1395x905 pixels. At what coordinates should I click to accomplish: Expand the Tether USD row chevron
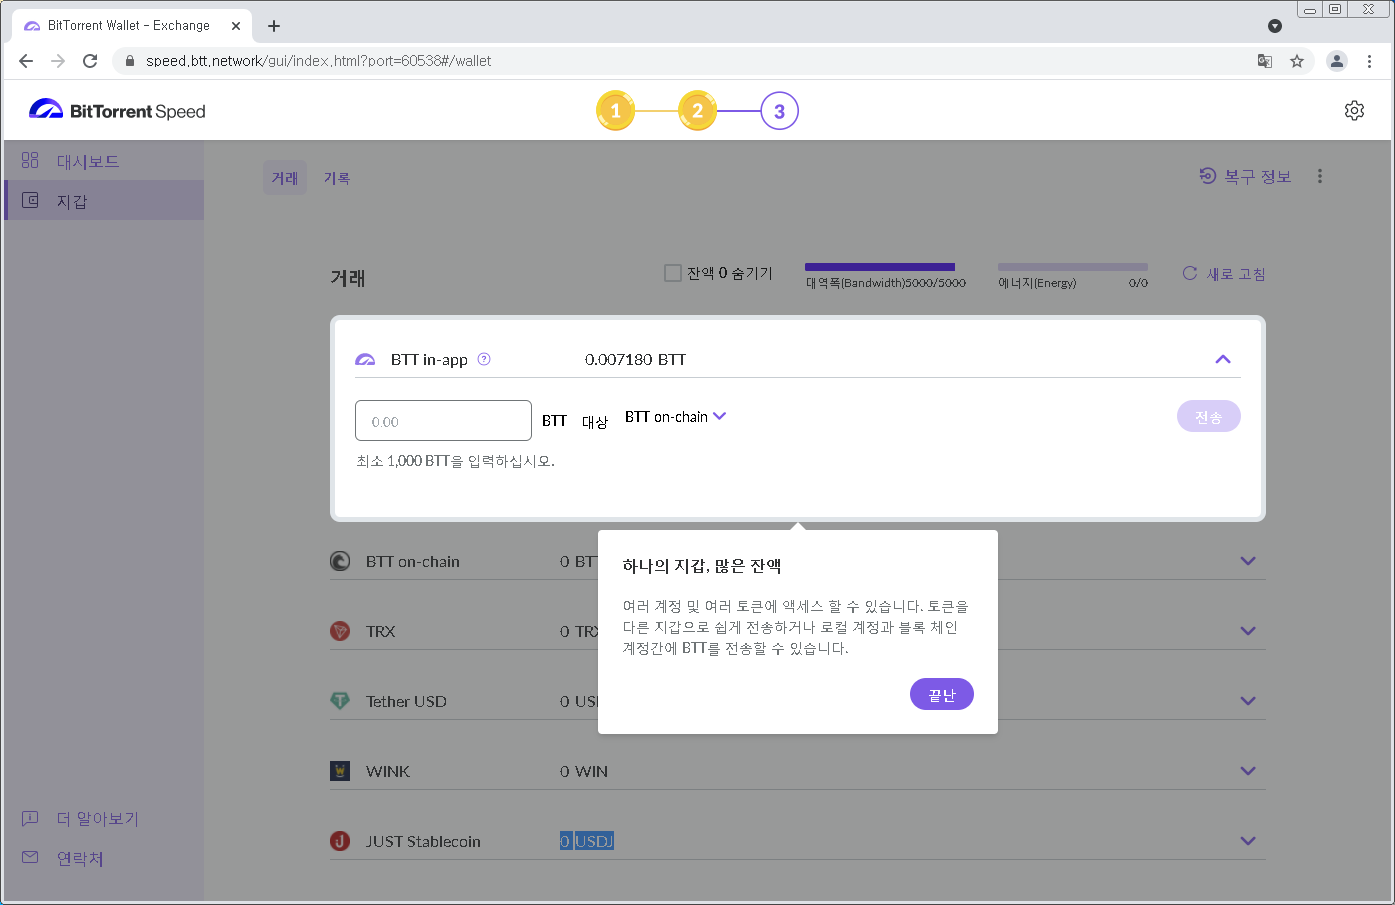tap(1248, 701)
